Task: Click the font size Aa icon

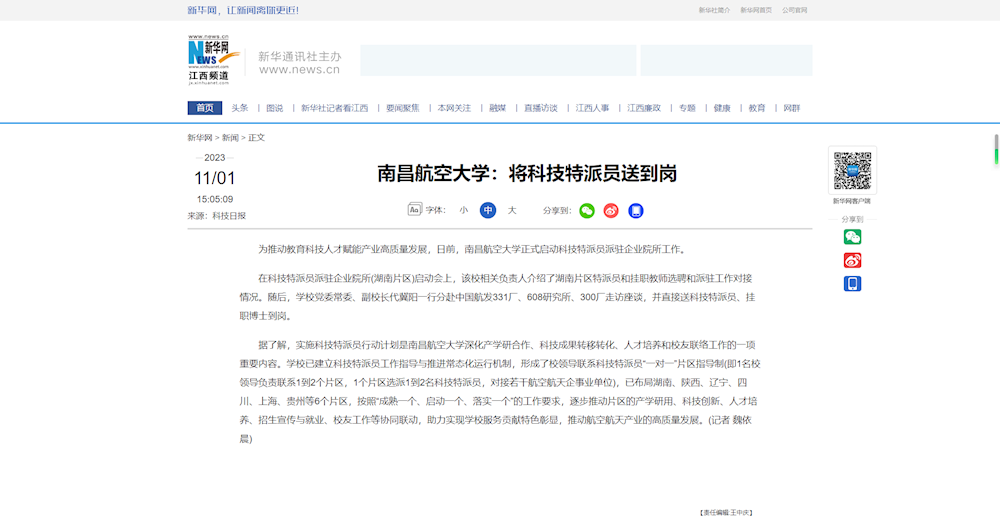Action: click(415, 209)
